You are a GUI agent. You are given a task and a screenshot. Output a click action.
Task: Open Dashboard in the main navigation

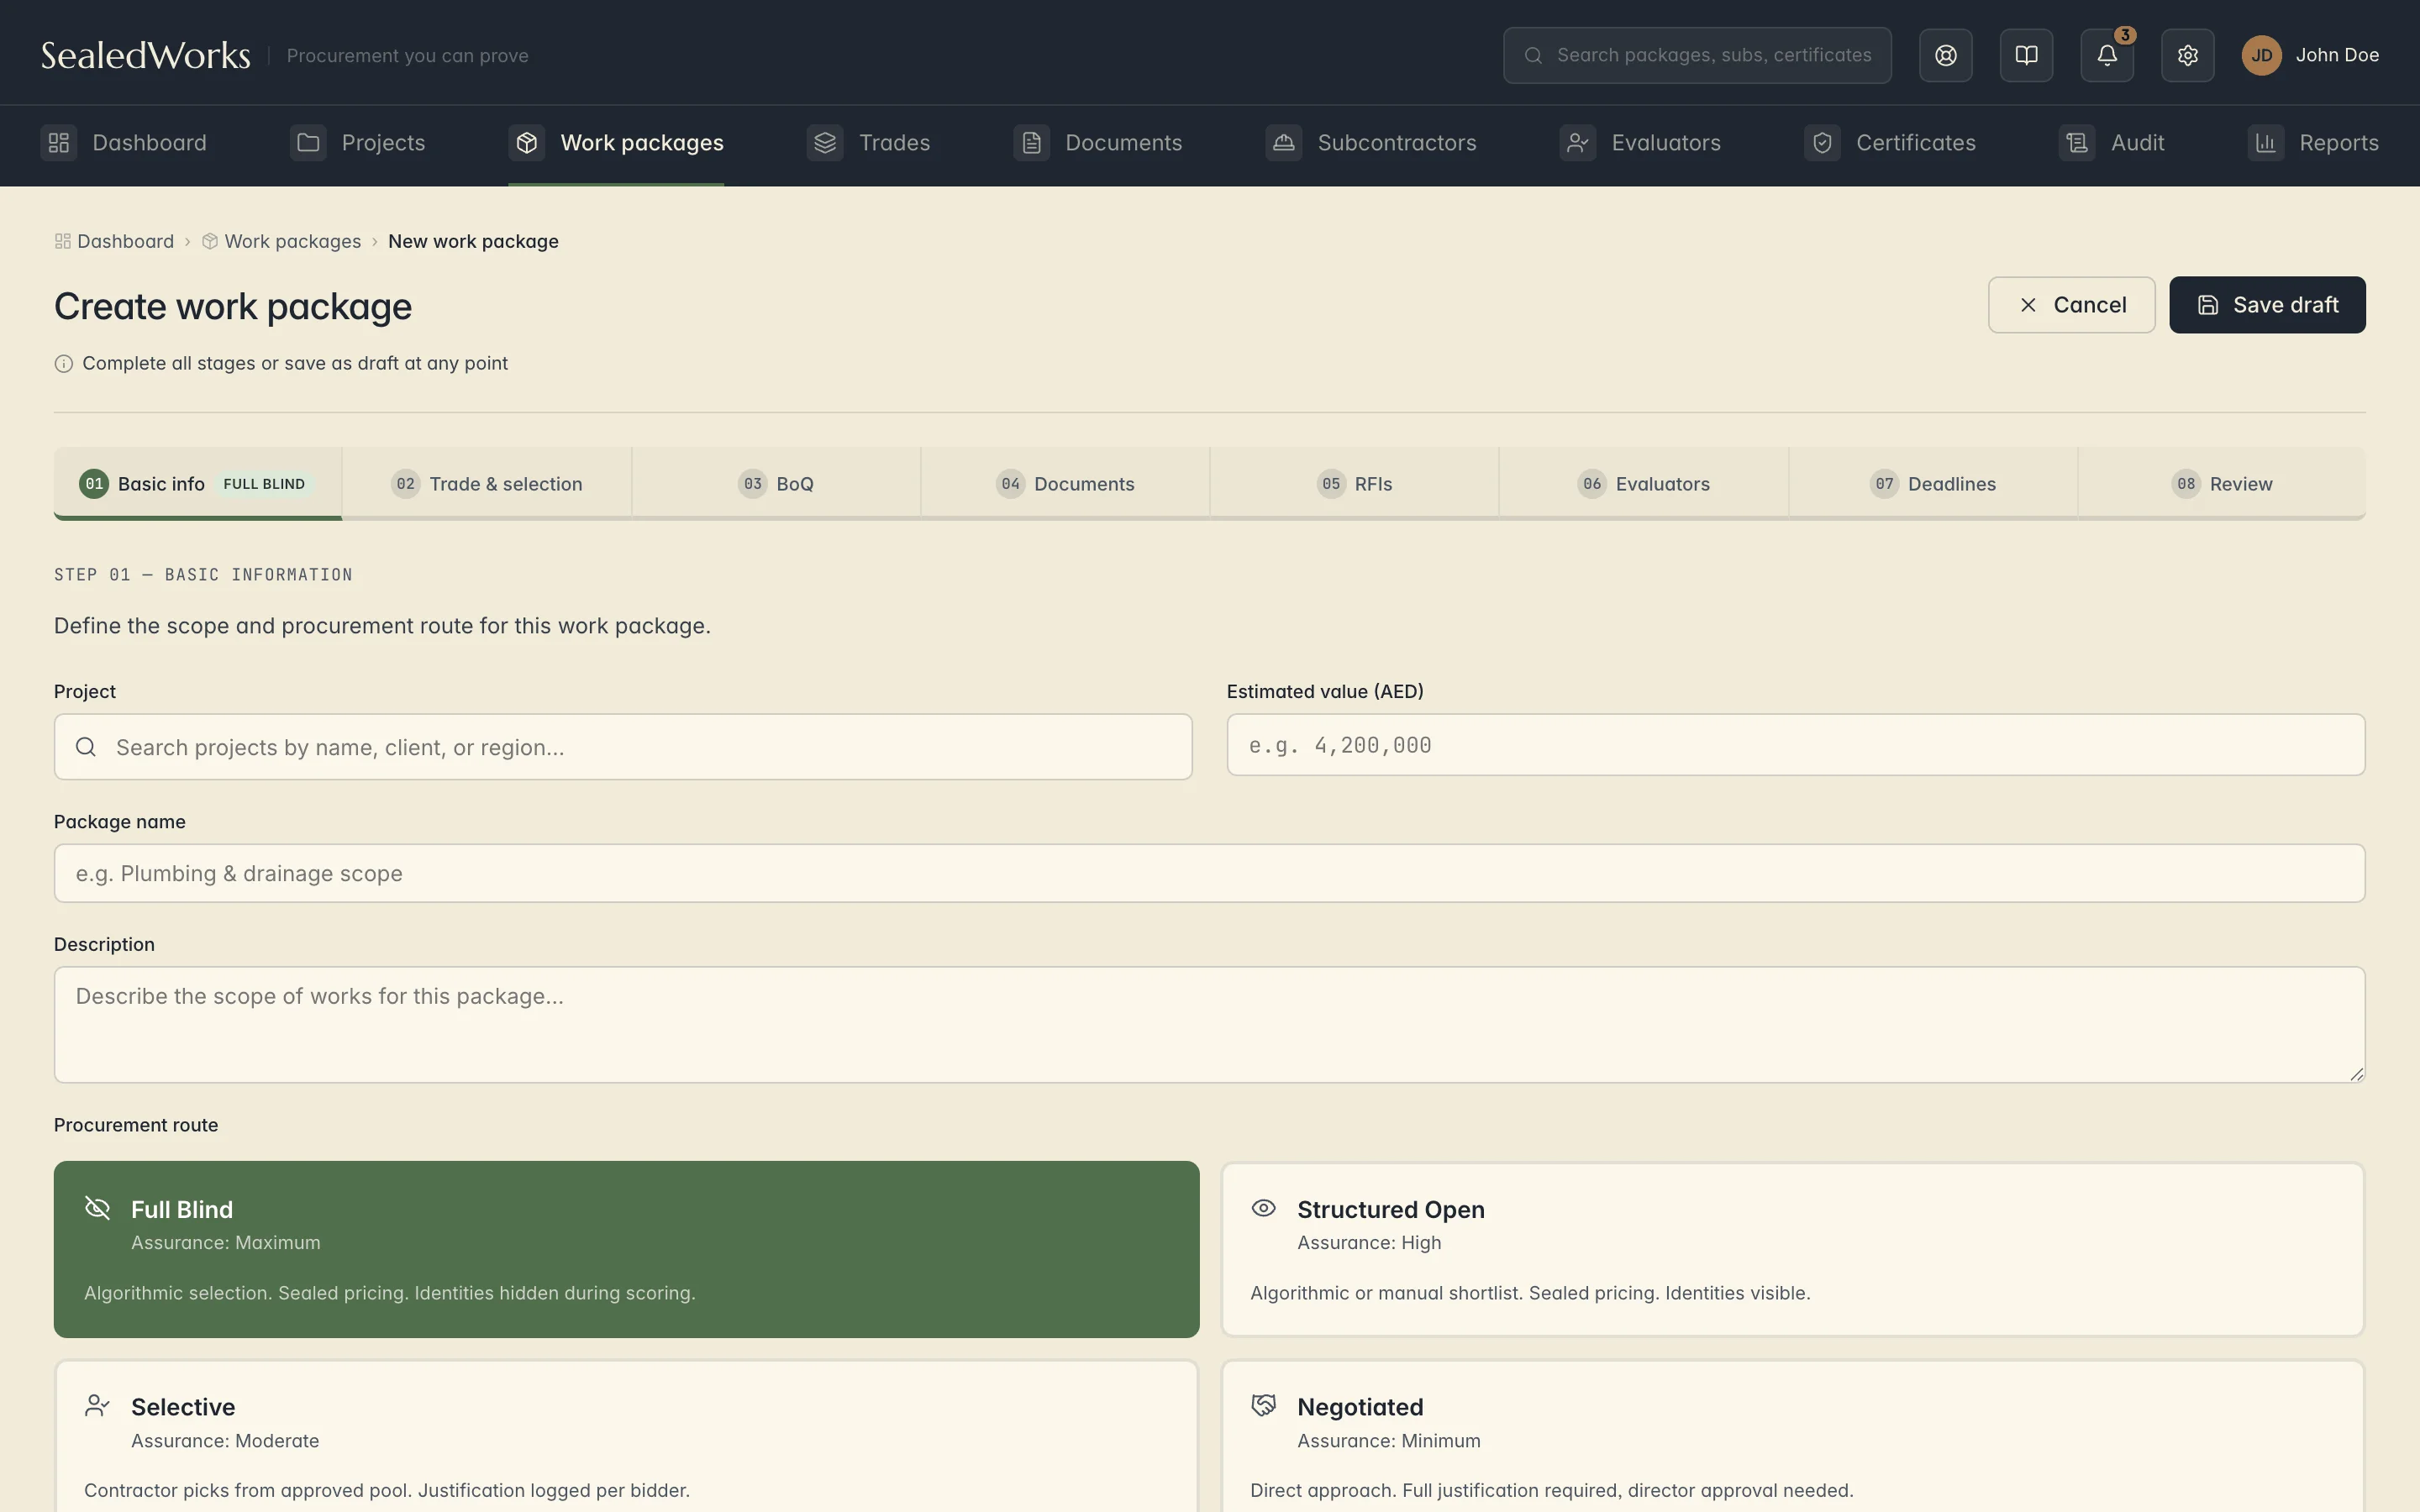point(124,143)
